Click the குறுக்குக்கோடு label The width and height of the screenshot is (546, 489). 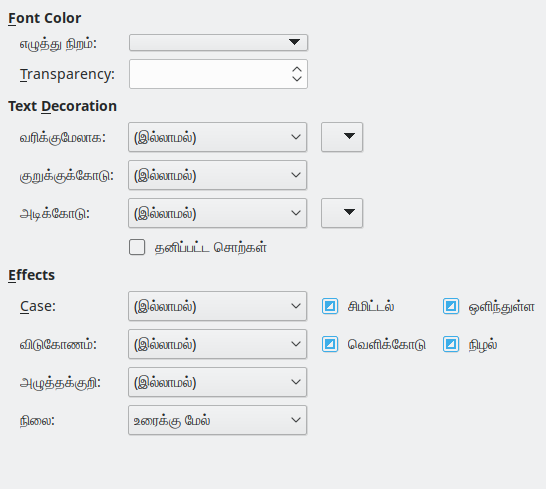(x=67, y=176)
